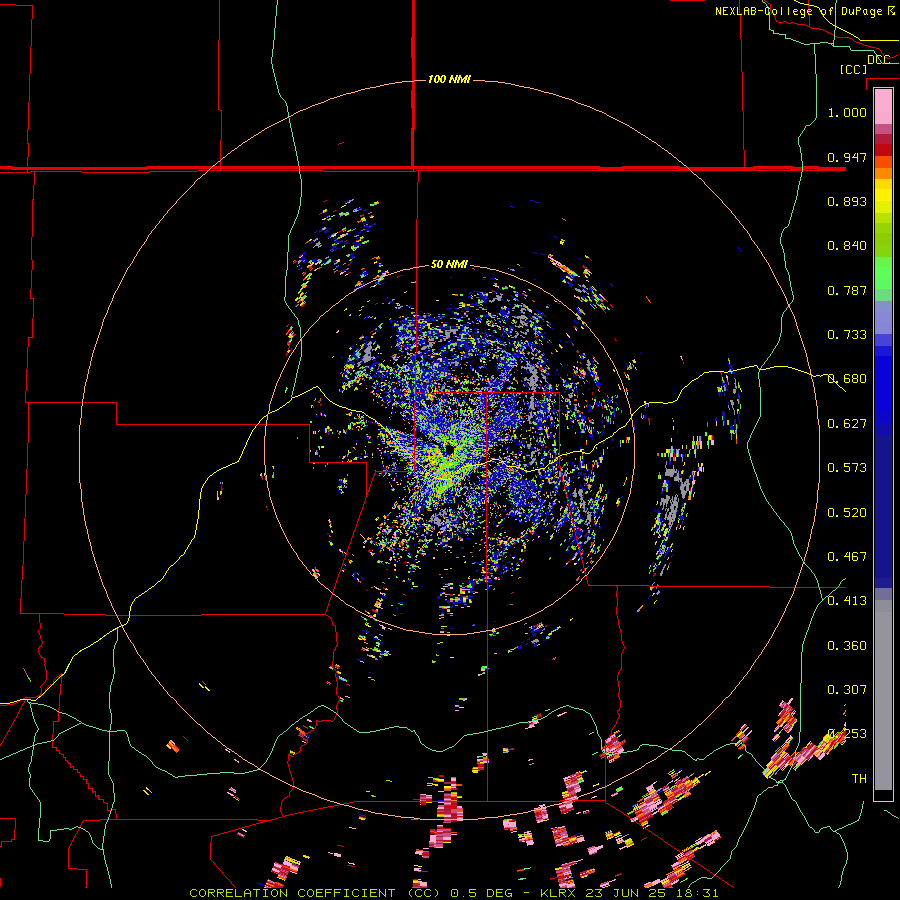Click the 0.627 legend value
Screen dimensions: 900x900
pos(847,424)
